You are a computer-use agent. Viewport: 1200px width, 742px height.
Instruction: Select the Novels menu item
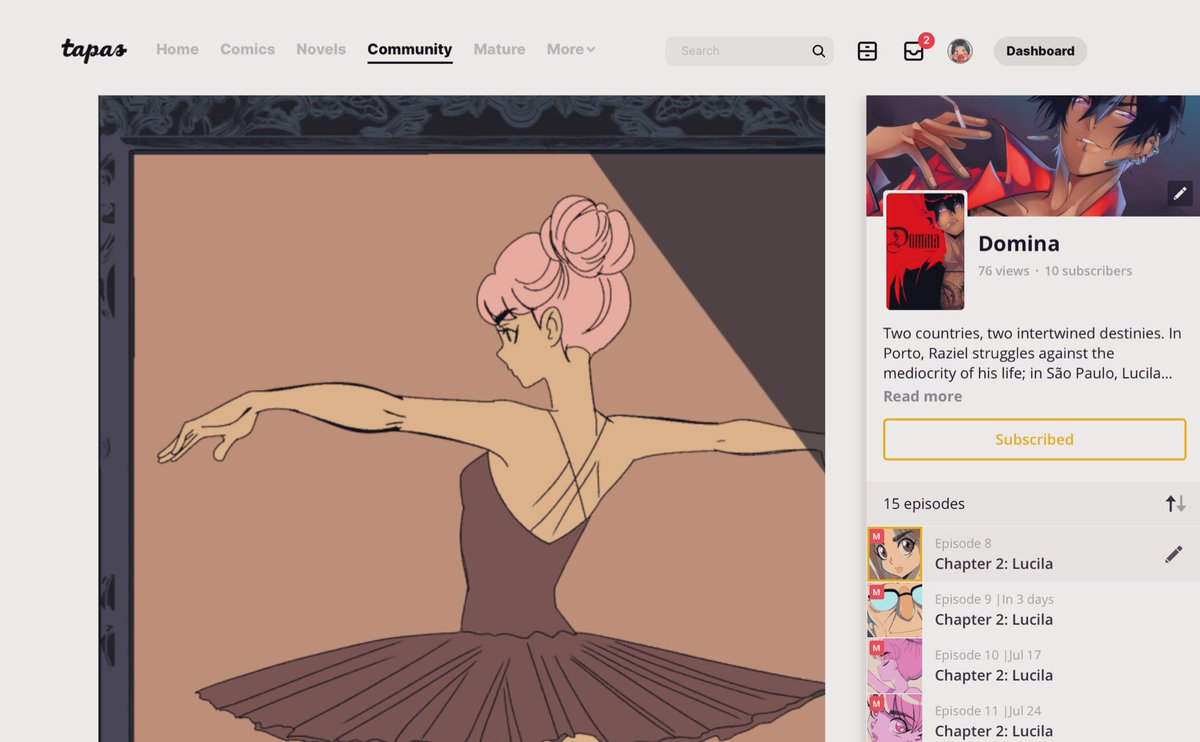tap(320, 49)
